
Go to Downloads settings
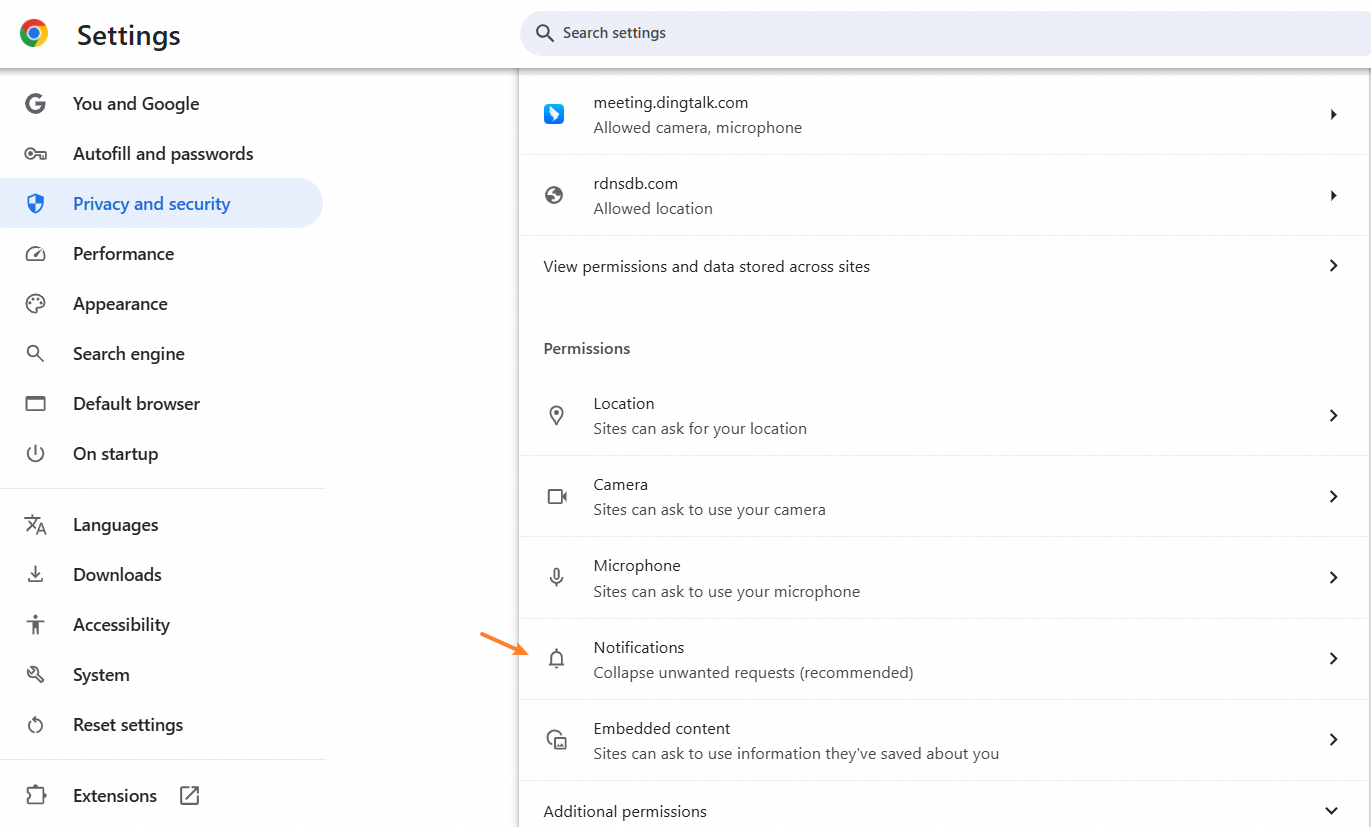pos(117,575)
